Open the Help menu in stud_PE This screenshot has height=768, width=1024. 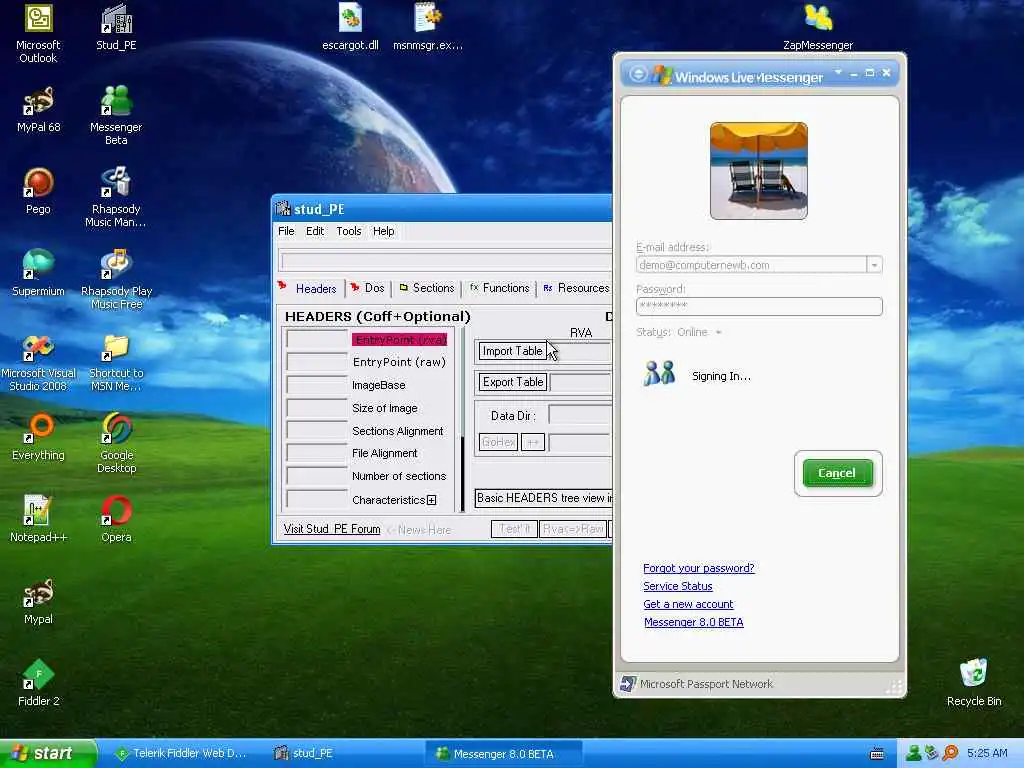pyautogui.click(x=383, y=231)
